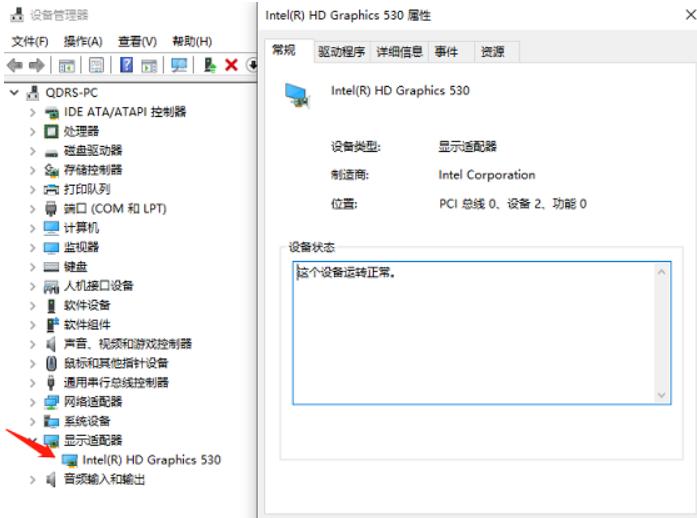This screenshot has width=697, height=518.
Task: Click the 软件组件 icon
Action: point(52,325)
